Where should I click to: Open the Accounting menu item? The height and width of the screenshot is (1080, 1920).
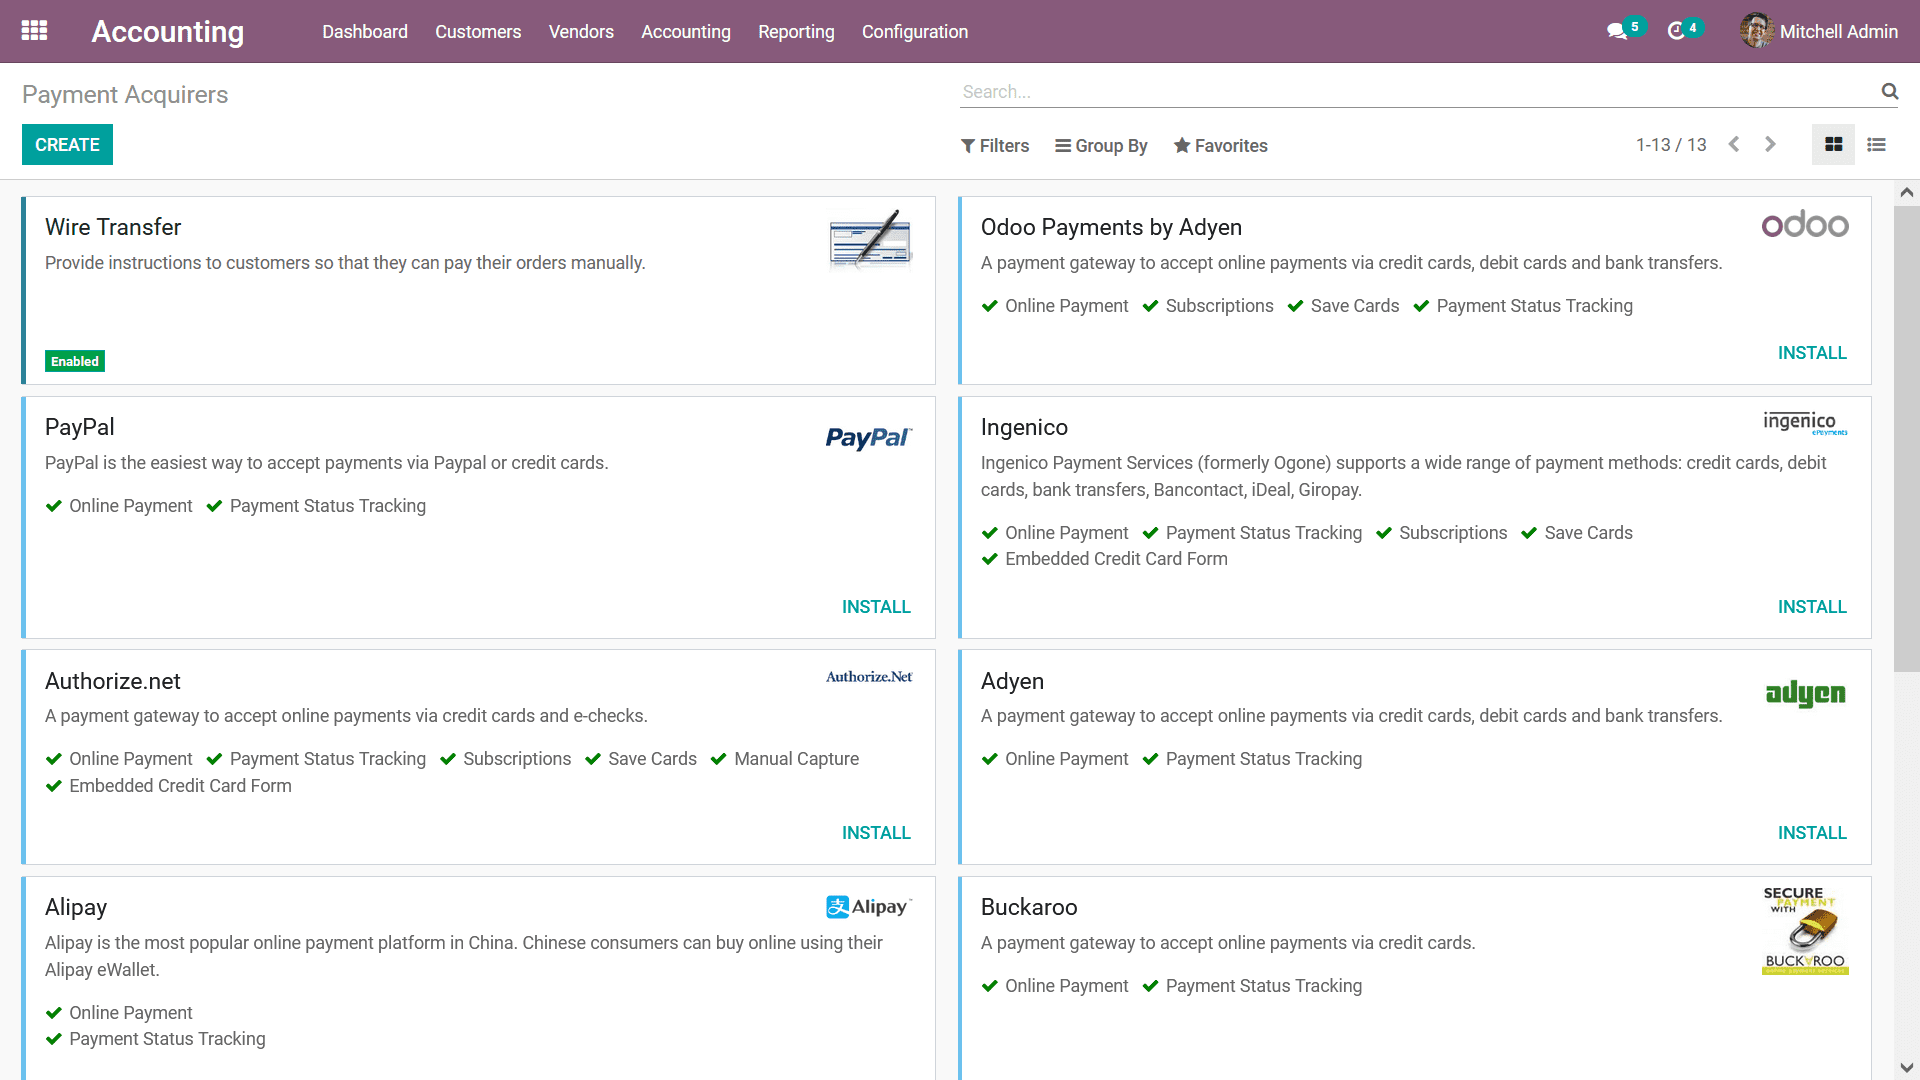pyautogui.click(x=686, y=31)
